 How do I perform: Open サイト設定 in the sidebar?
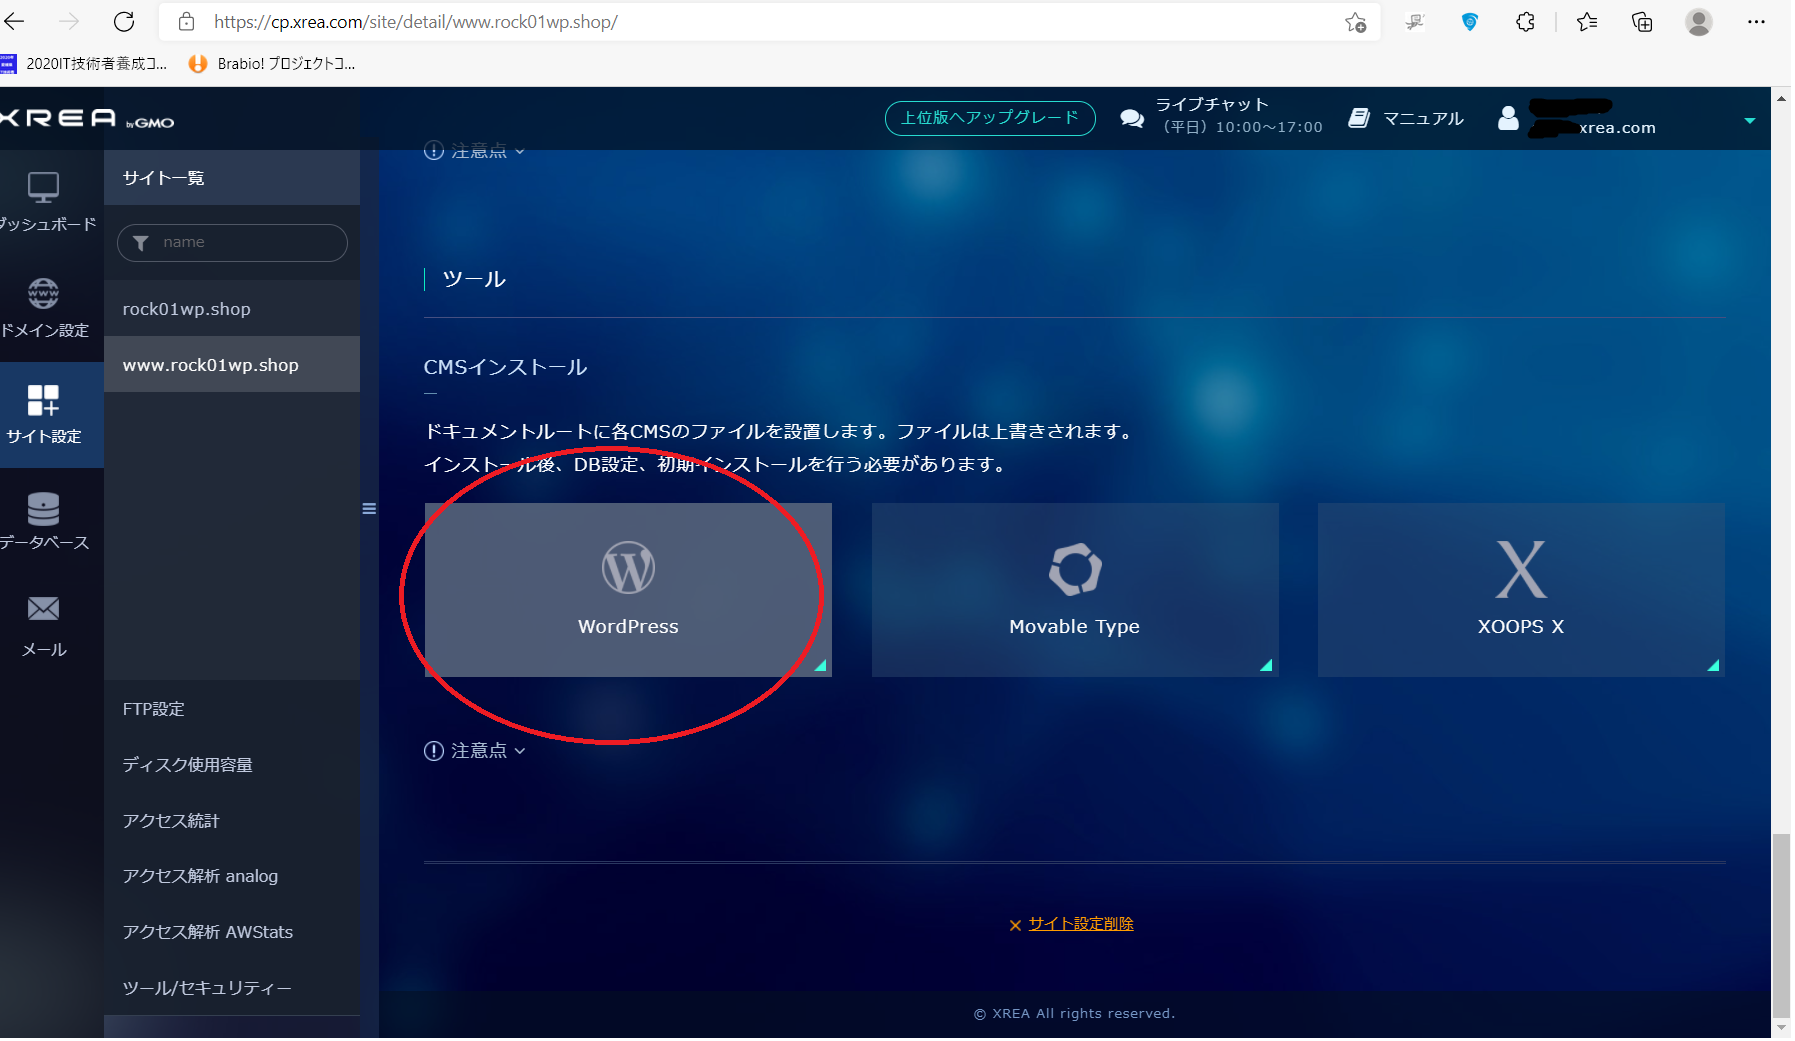click(x=44, y=414)
